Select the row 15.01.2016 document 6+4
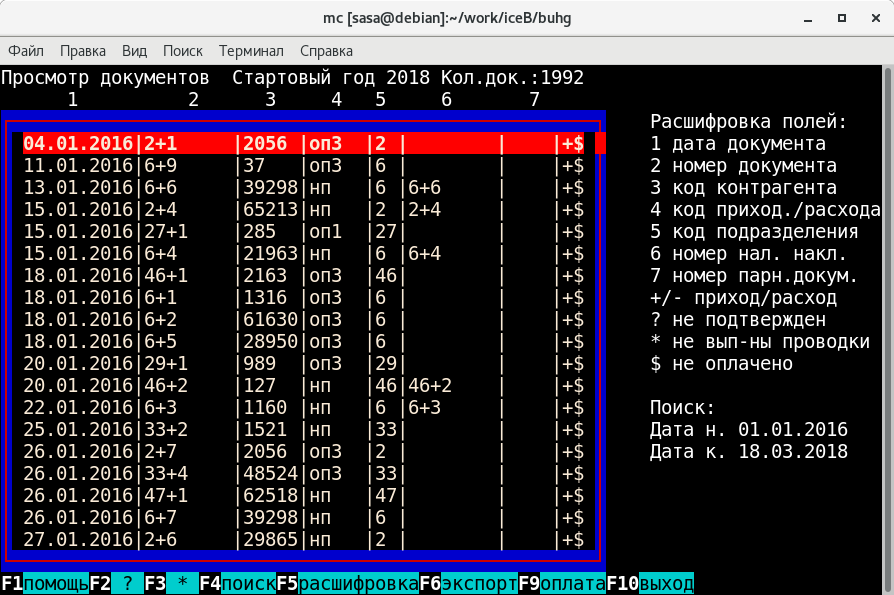Screen dimensions: 894x595 [303, 253]
